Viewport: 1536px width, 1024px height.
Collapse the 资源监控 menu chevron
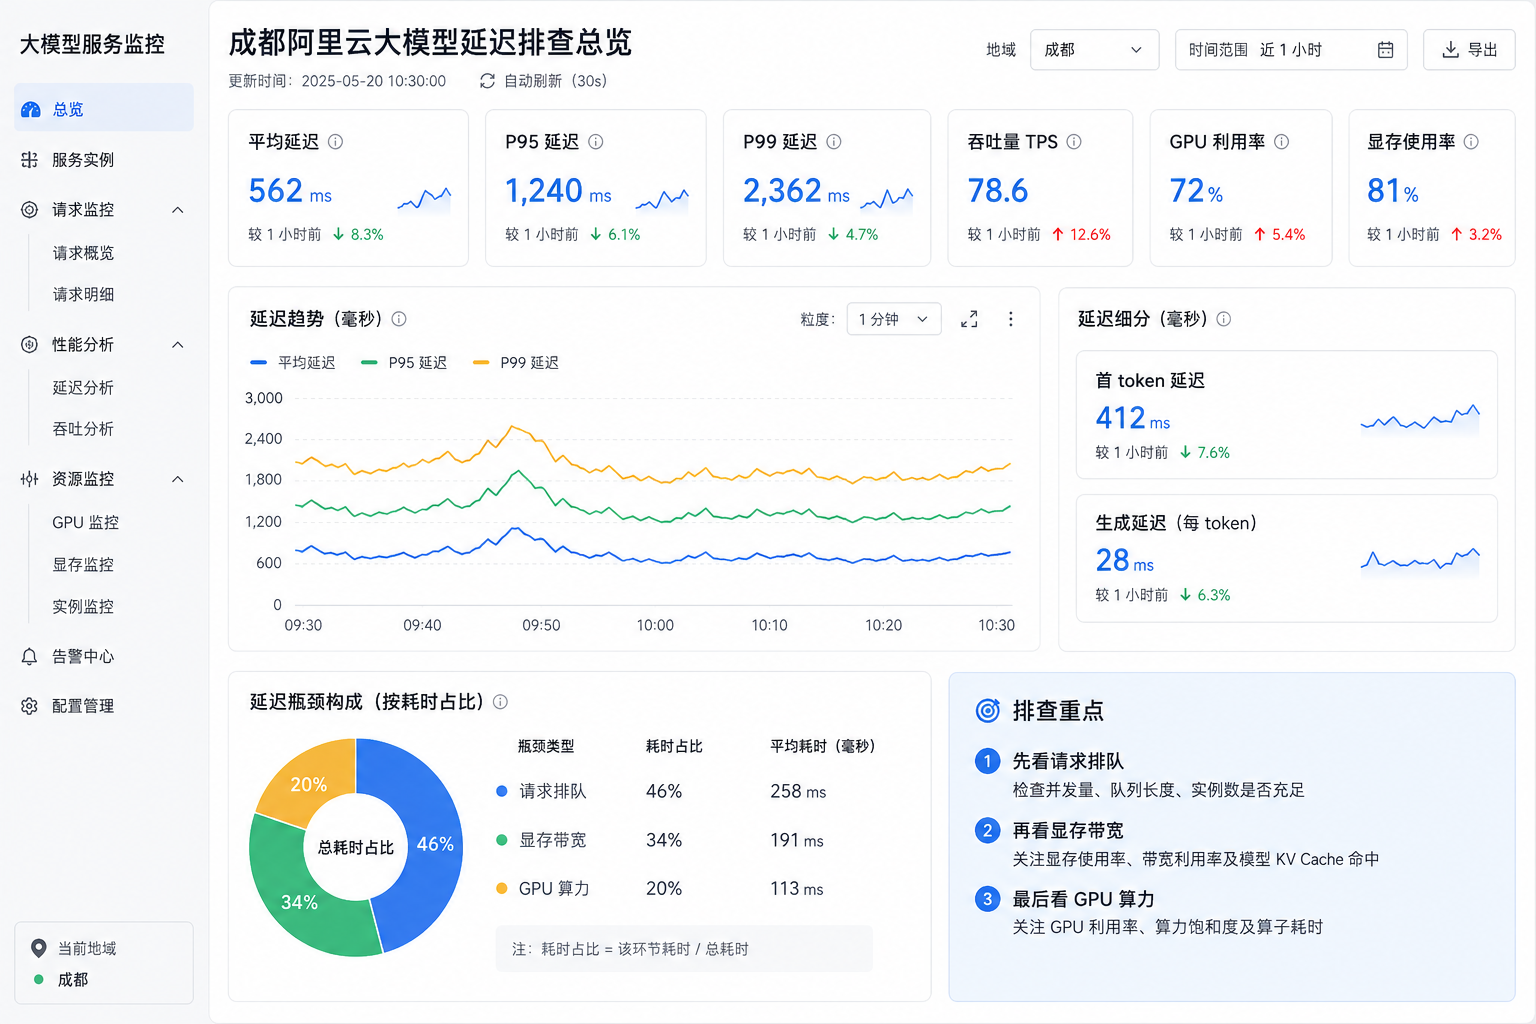(x=178, y=479)
